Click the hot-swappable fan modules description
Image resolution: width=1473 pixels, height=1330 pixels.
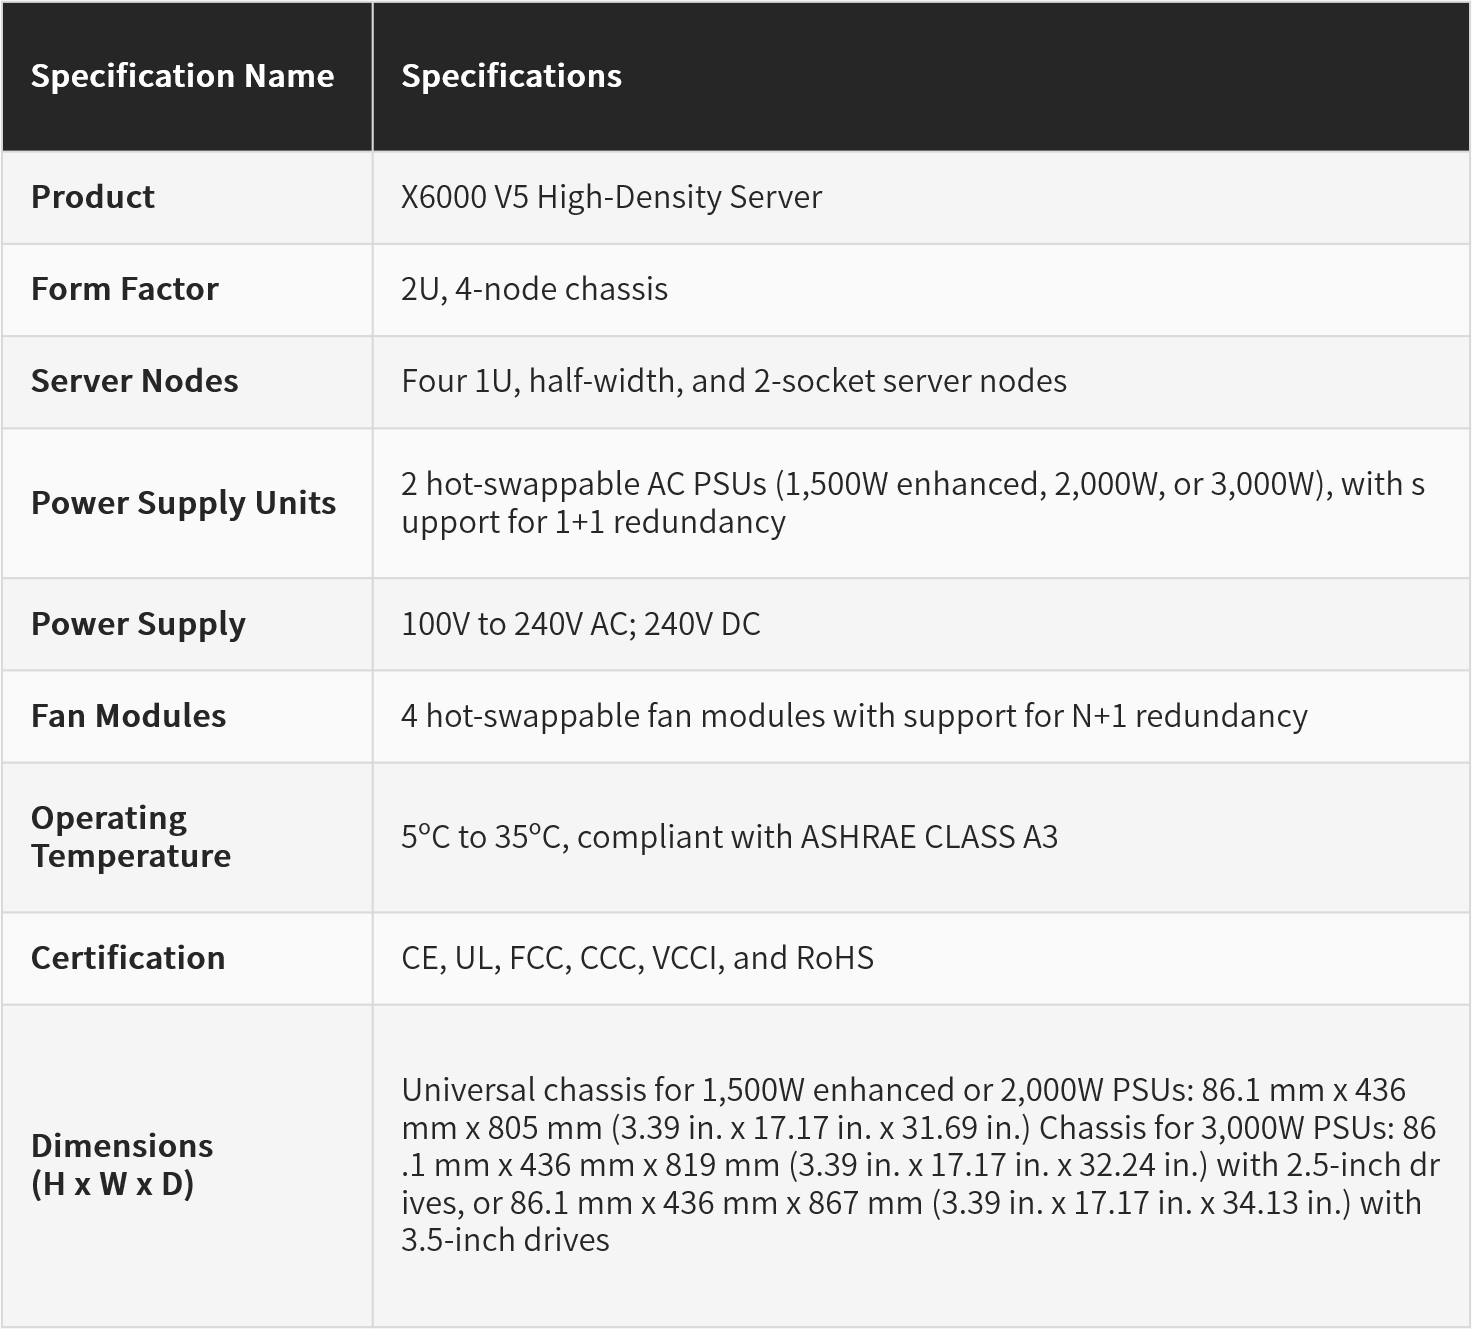pos(853,716)
